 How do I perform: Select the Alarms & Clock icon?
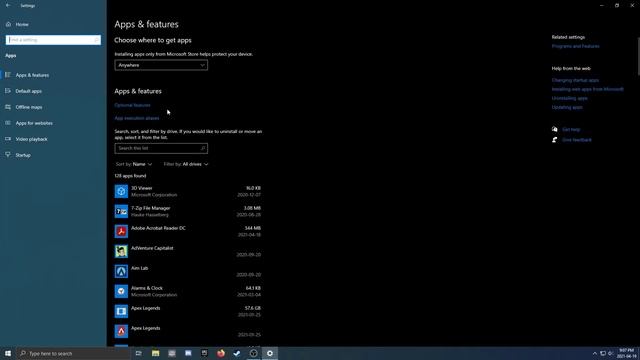pyautogui.click(x=121, y=291)
